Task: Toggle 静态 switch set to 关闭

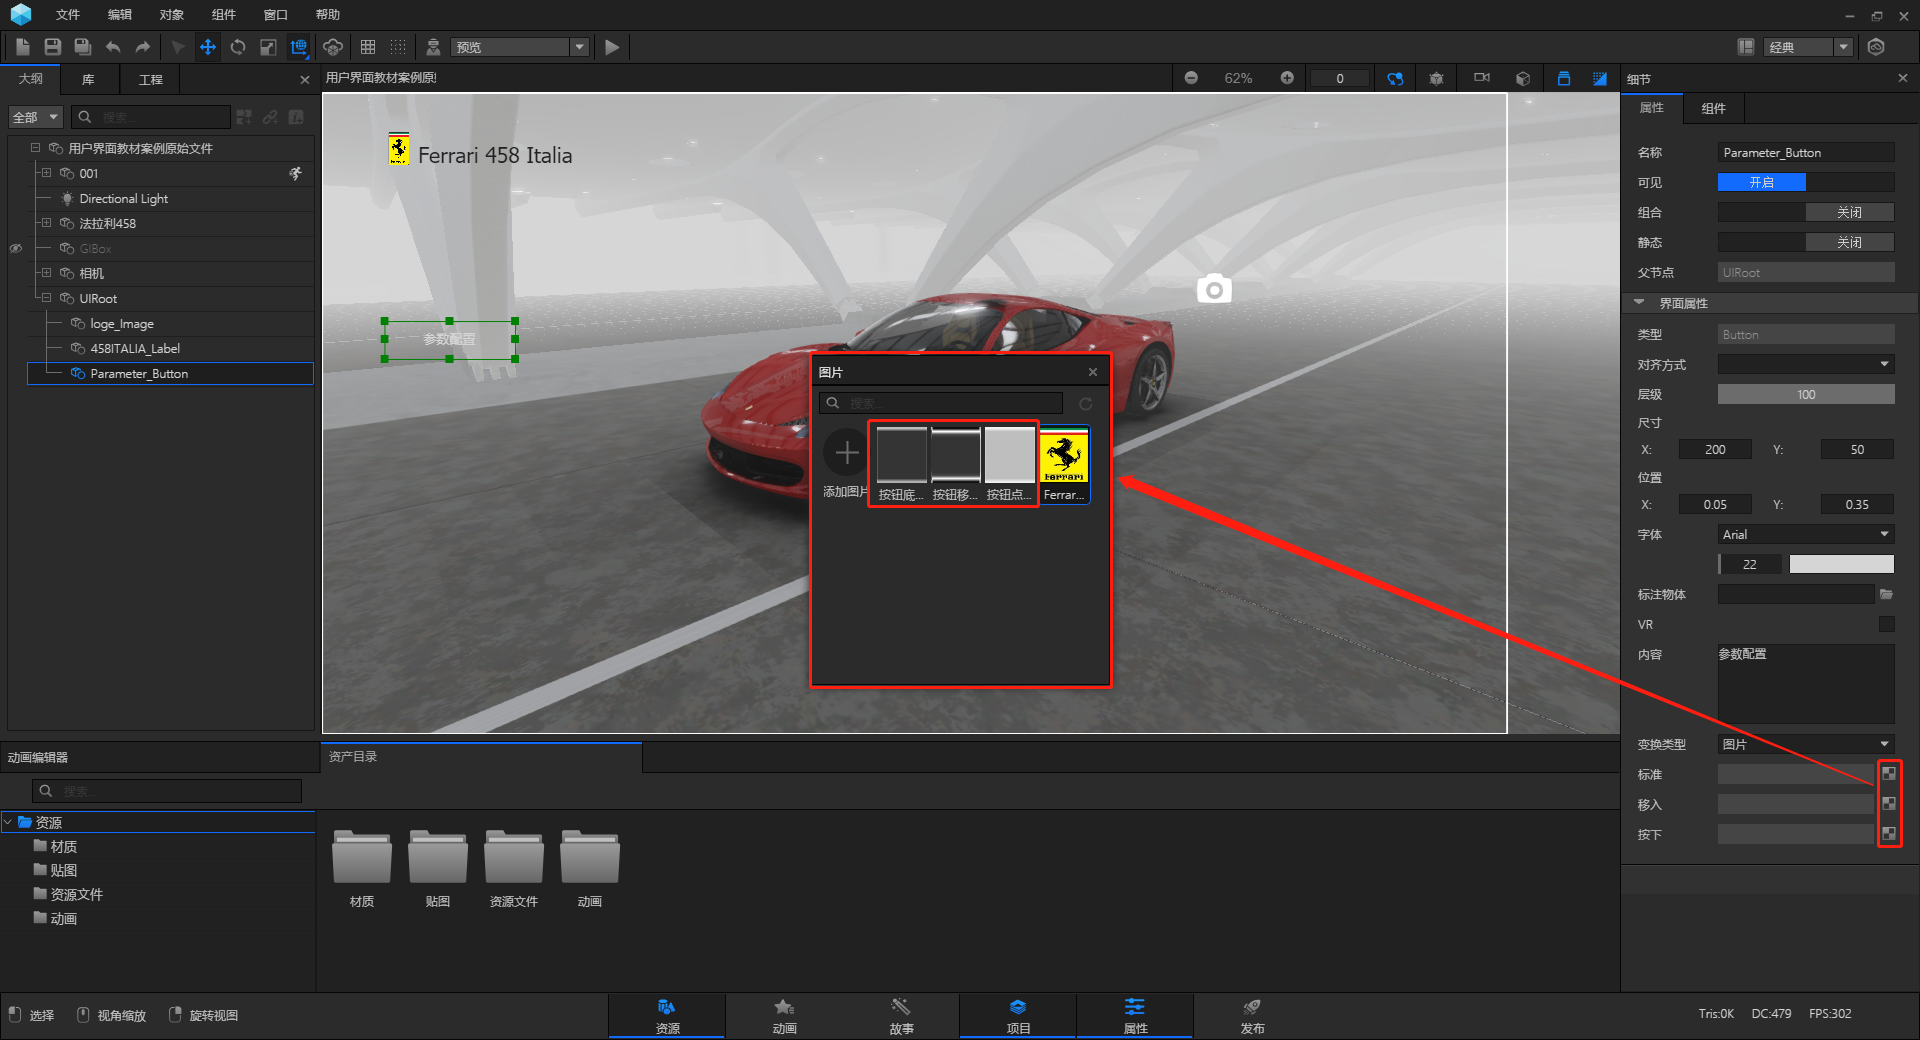Action: point(1806,242)
